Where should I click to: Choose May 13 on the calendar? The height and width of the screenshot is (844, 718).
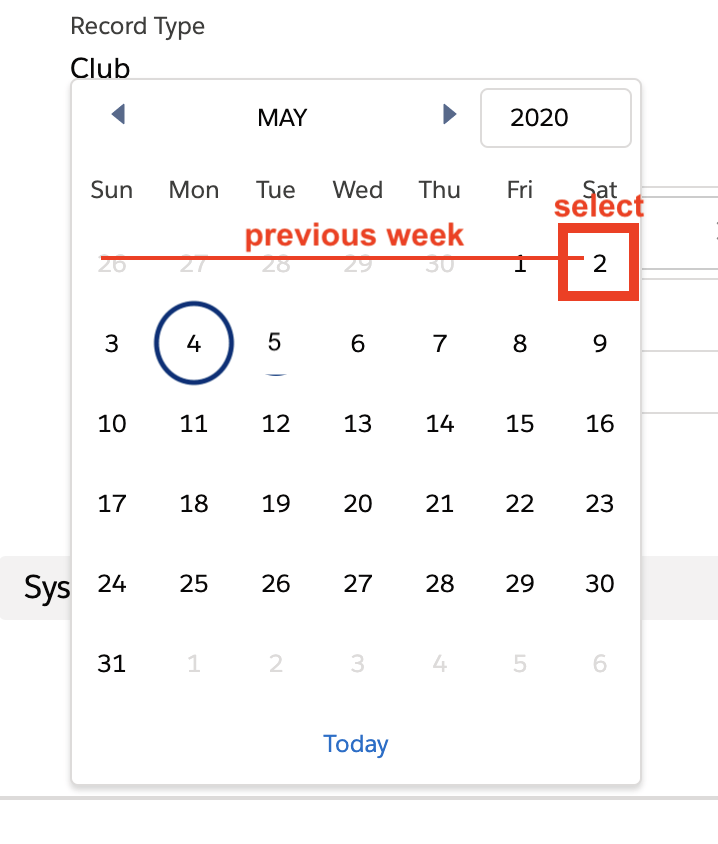358,424
